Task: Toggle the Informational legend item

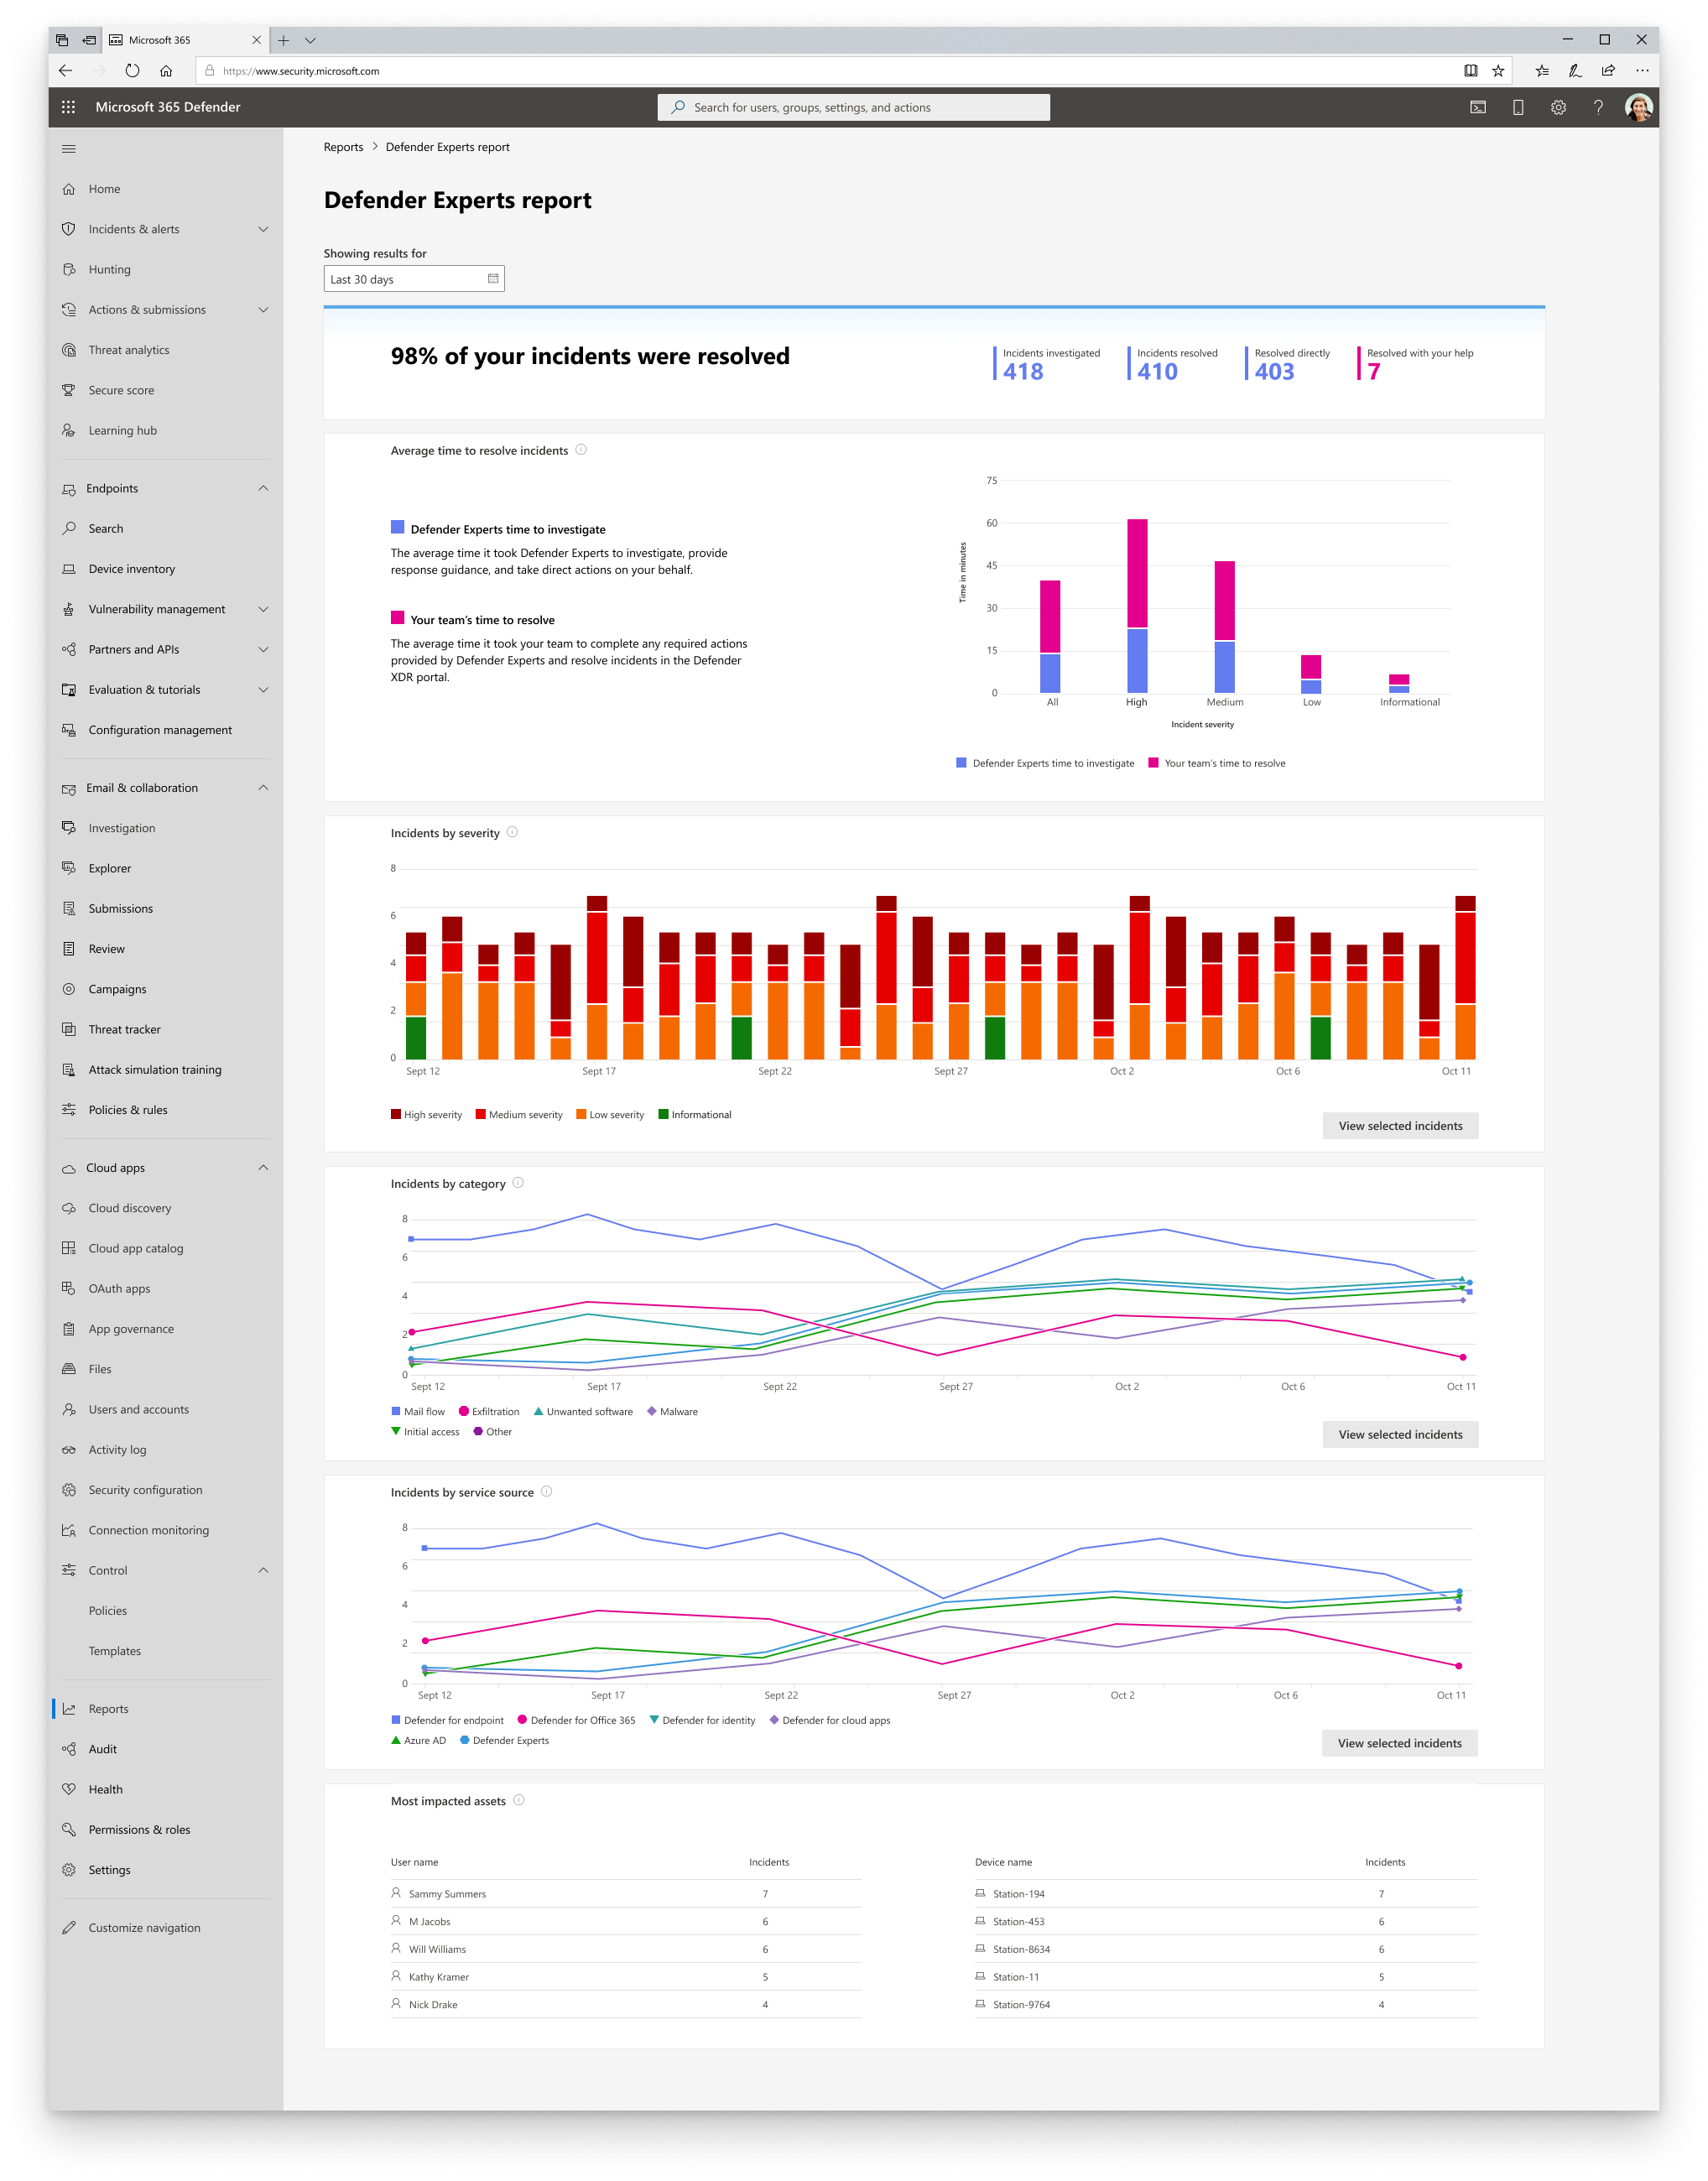Action: coord(695,1114)
